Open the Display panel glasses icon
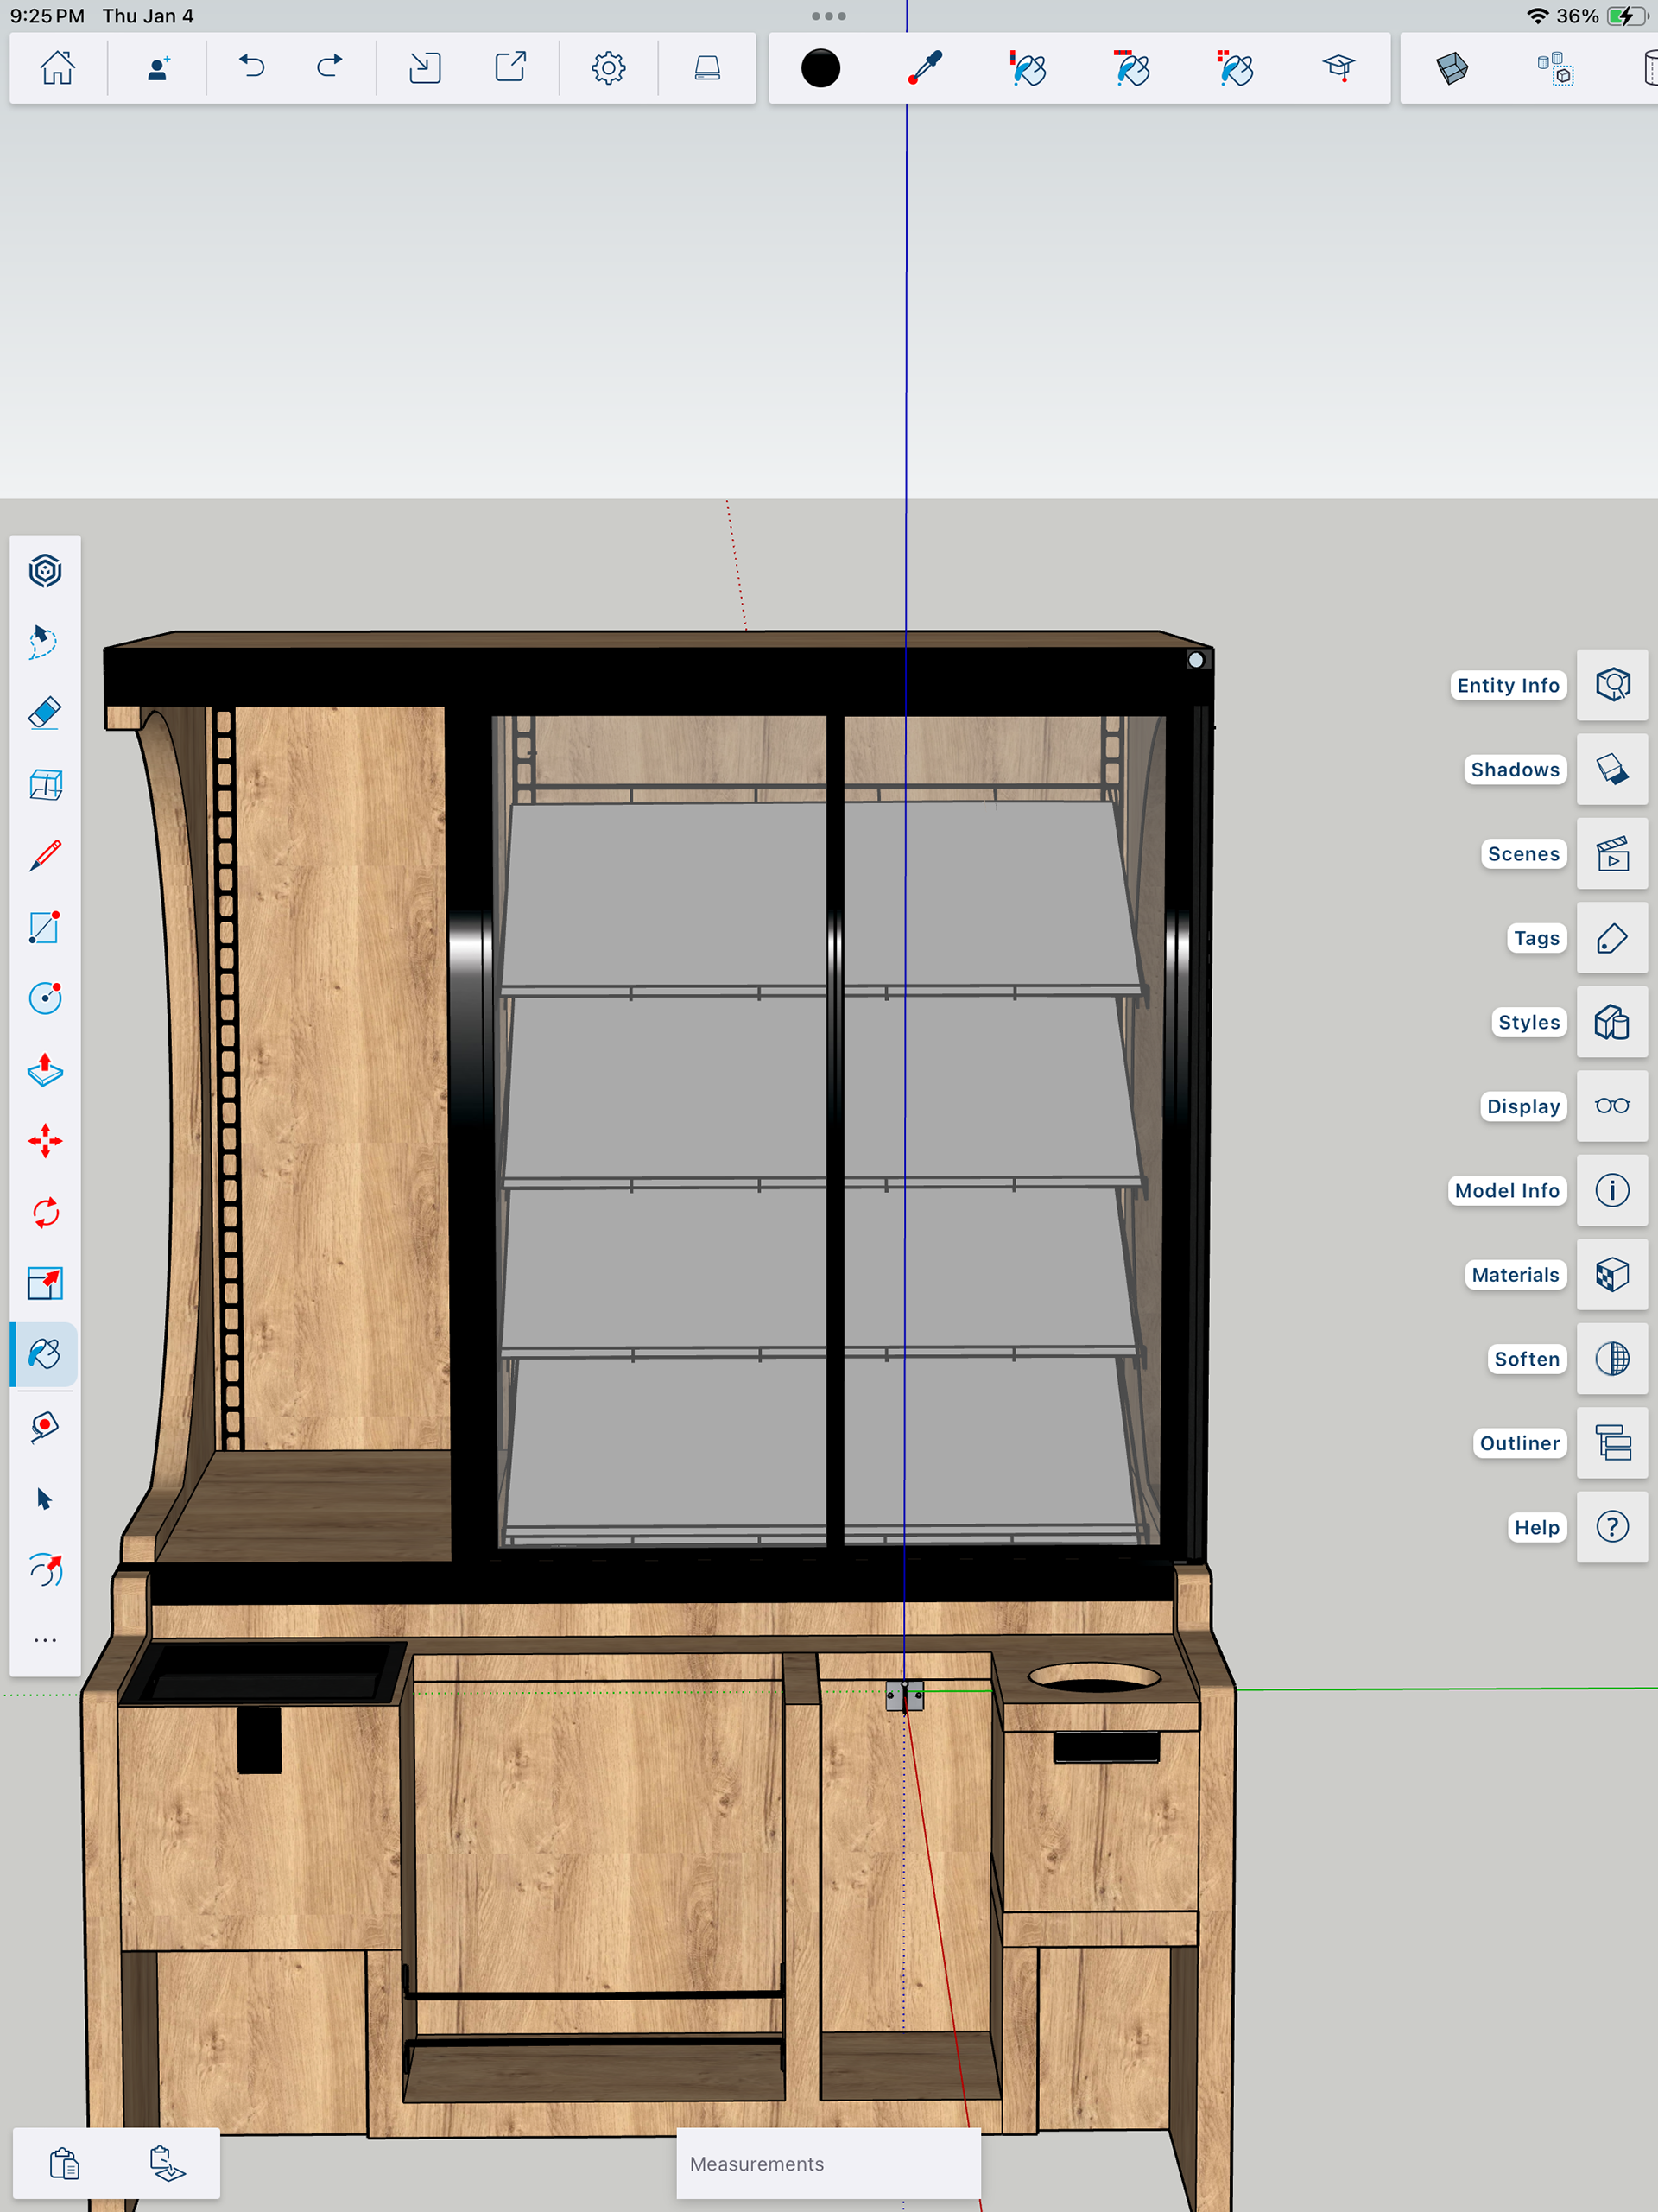 (x=1612, y=1106)
